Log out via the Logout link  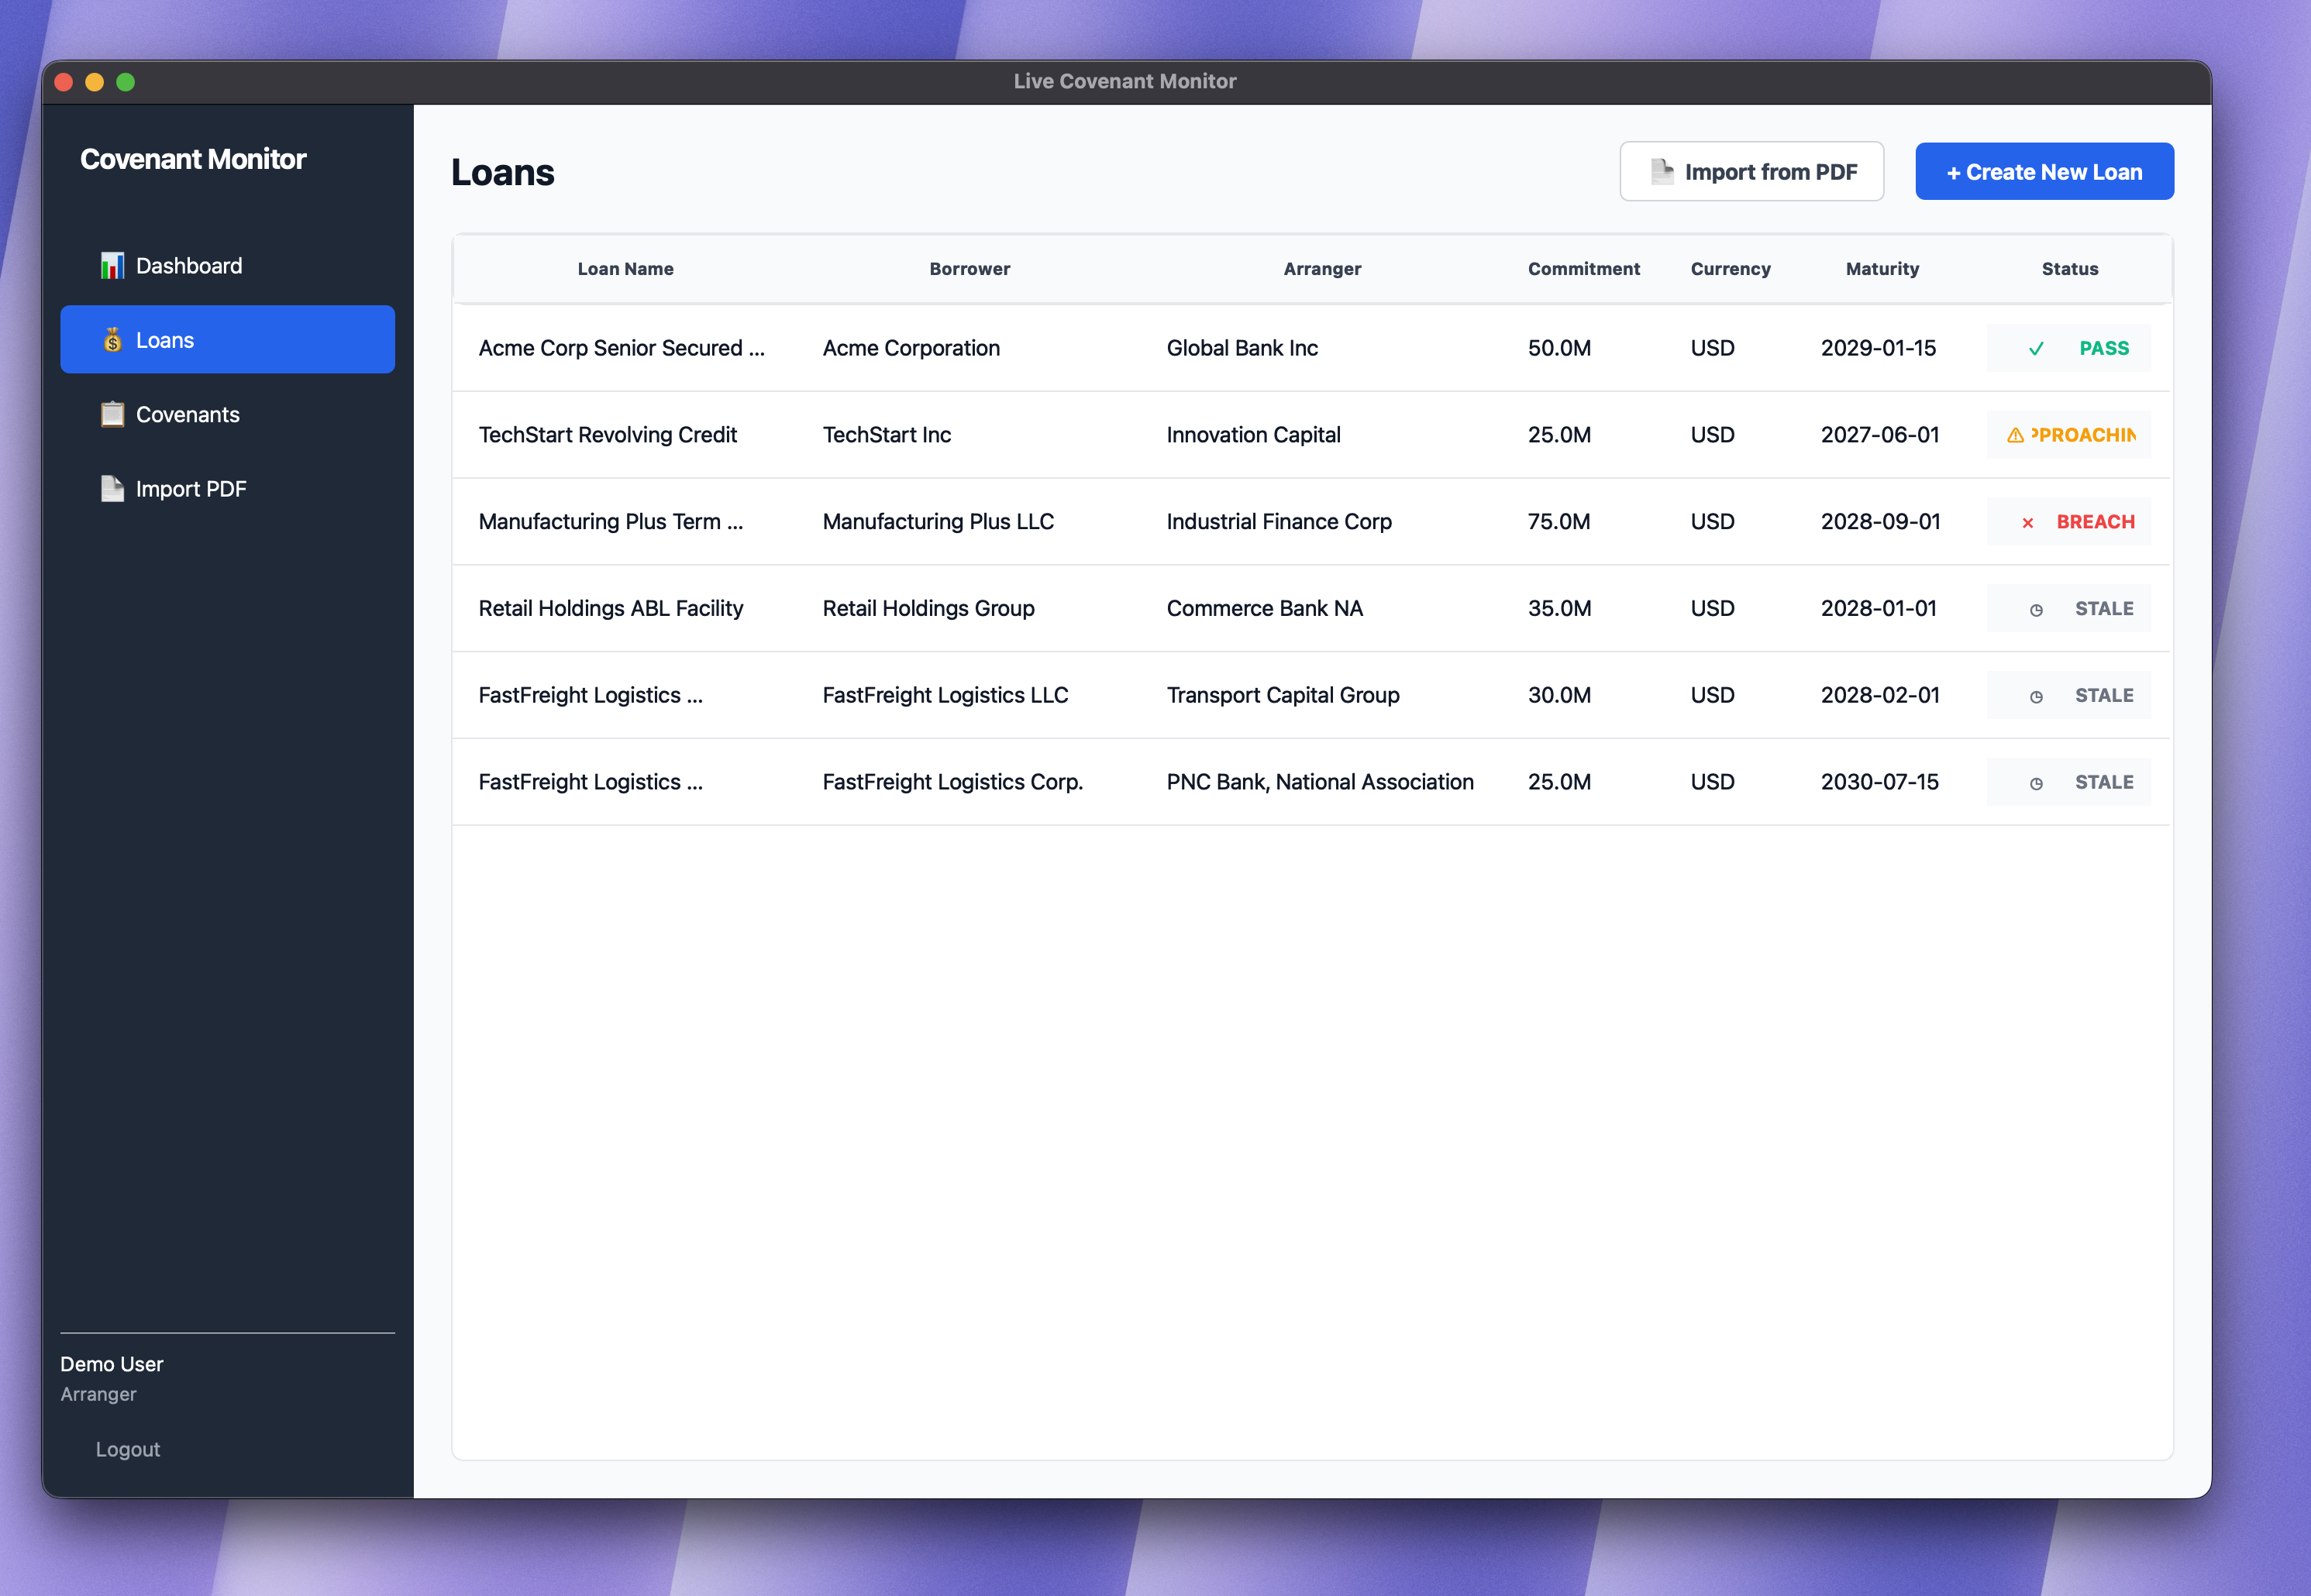click(x=127, y=1449)
